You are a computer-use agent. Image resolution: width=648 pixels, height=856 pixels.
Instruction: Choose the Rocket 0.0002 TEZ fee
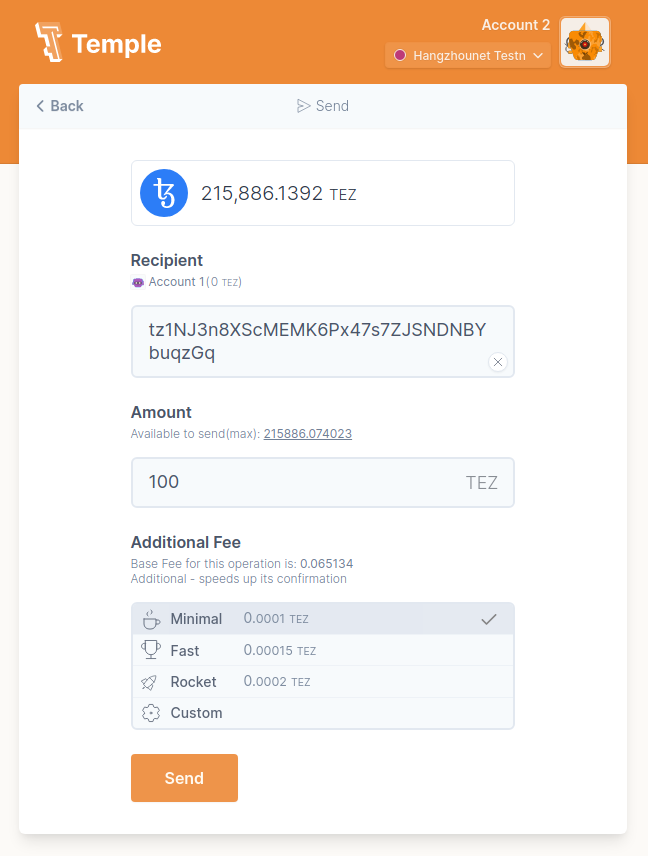pos(322,682)
